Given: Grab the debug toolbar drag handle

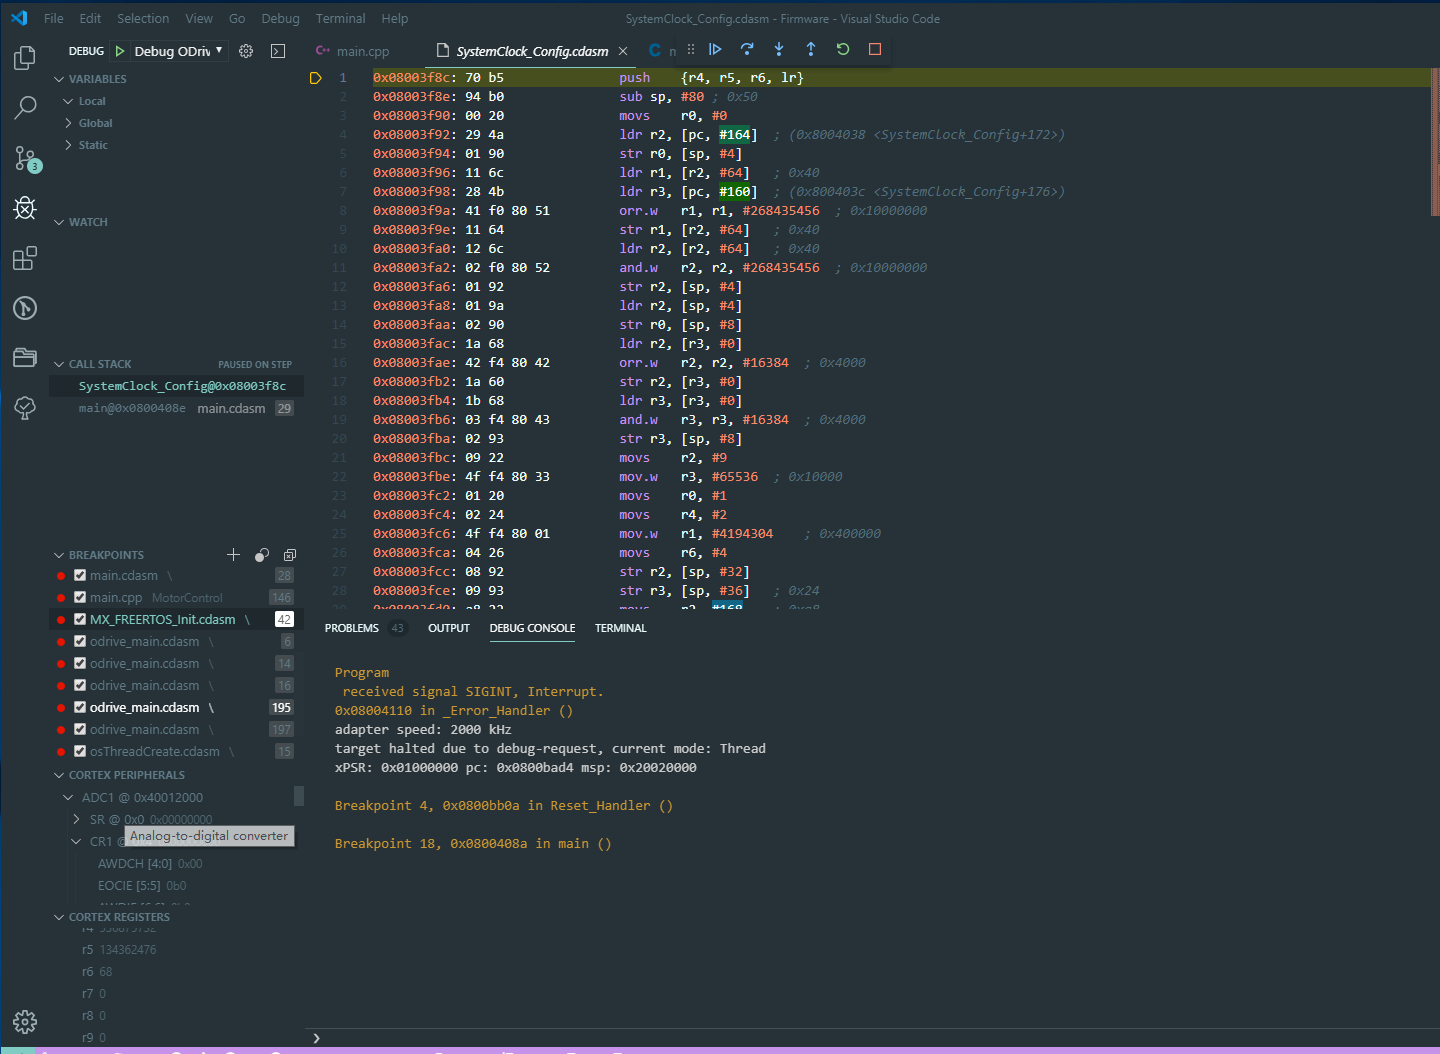Looking at the screenshot, I should (x=691, y=49).
